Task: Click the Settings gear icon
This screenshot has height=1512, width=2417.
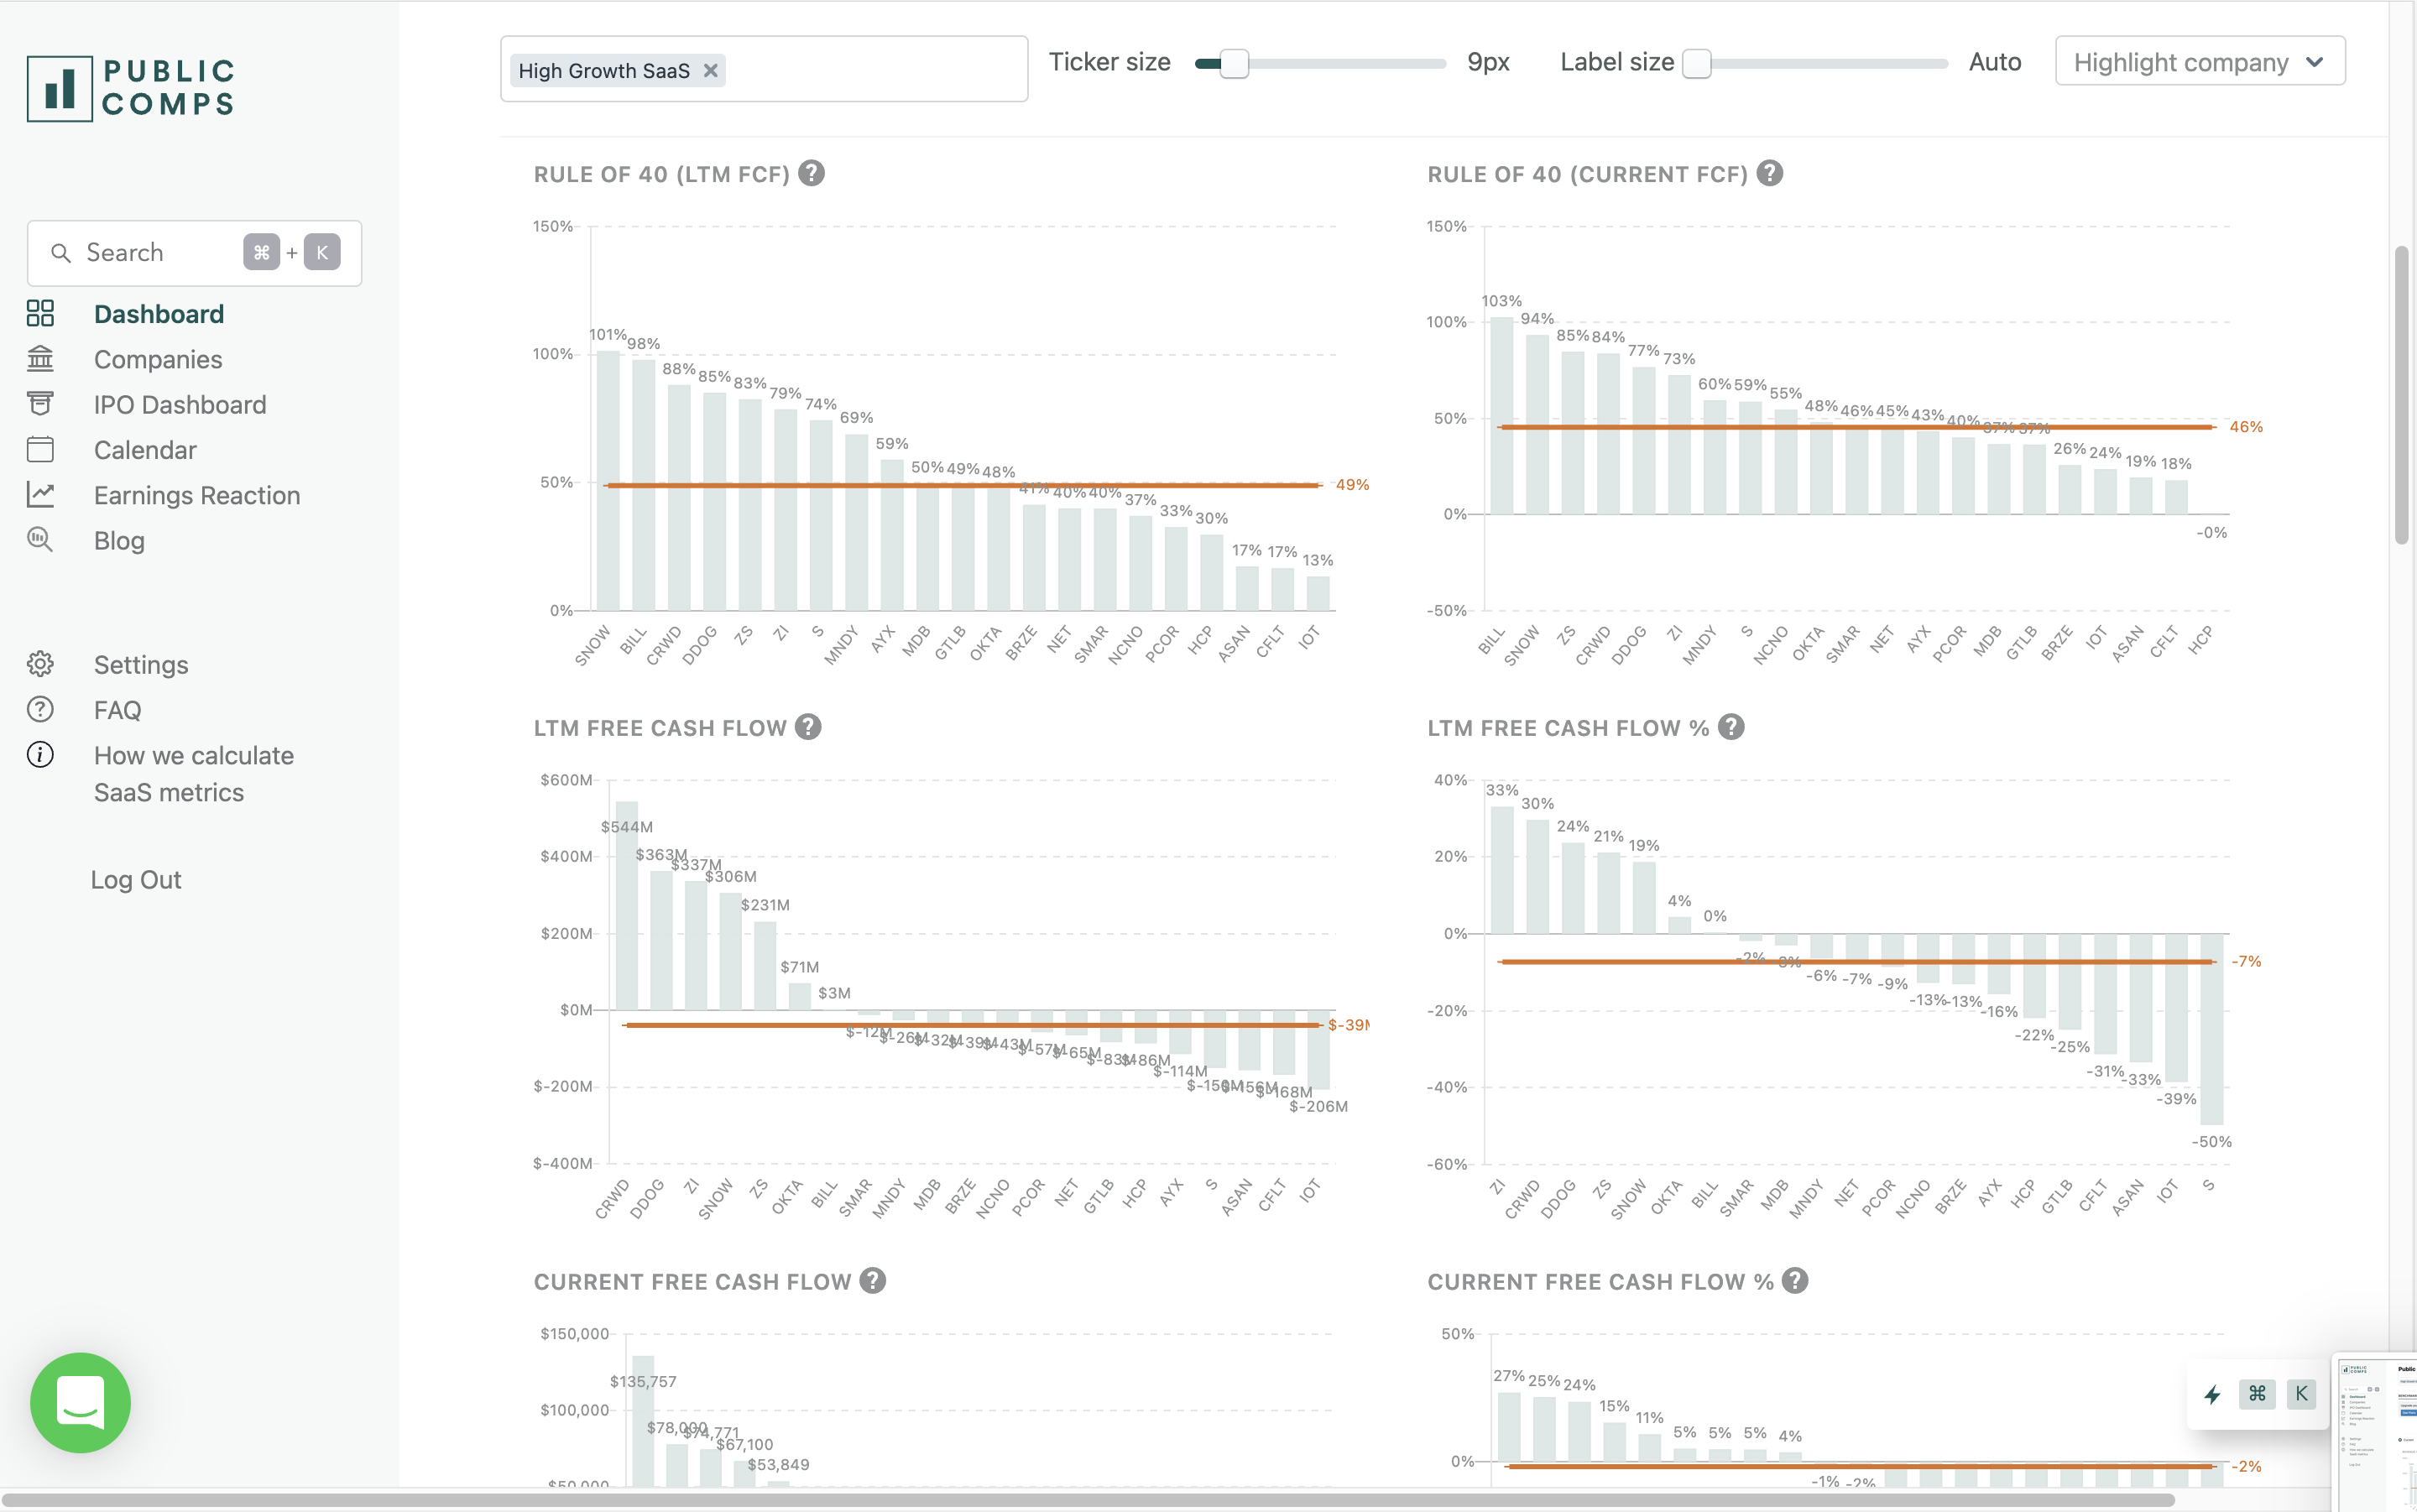Action: tap(40, 664)
